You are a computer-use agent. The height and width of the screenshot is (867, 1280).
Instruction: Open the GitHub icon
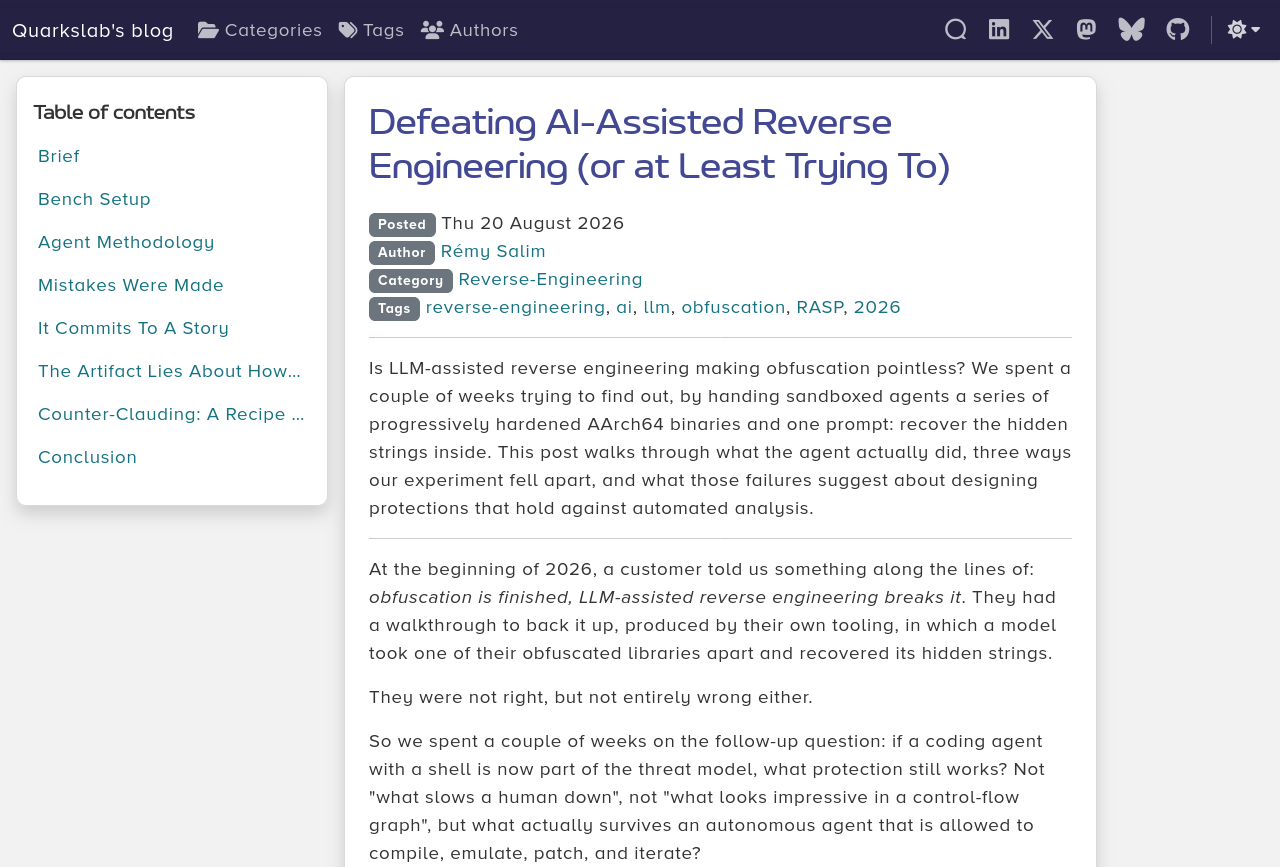1178,30
